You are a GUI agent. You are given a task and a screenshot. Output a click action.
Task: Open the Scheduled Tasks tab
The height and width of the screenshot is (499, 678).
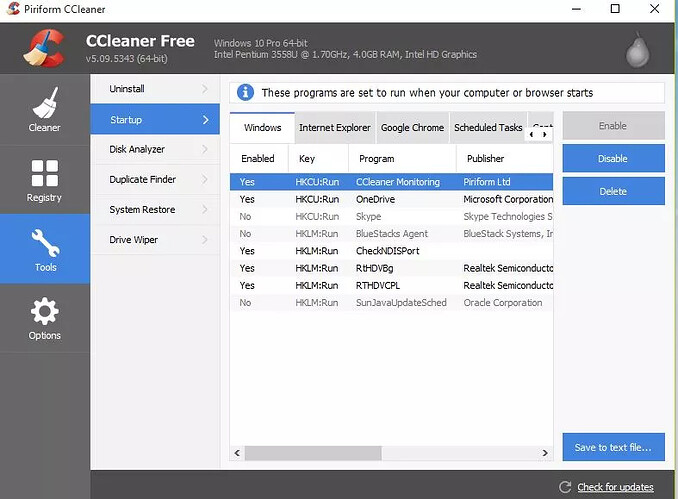pyautogui.click(x=488, y=128)
